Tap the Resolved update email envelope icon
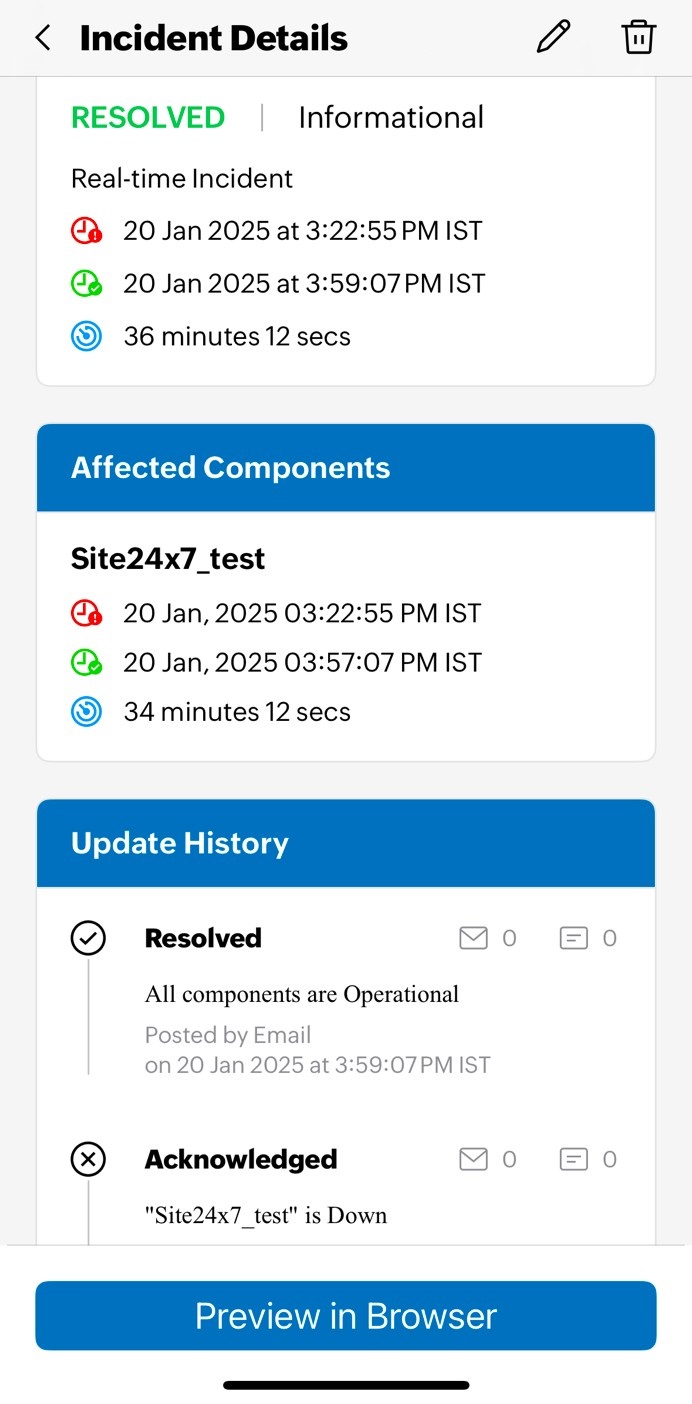Image resolution: width=692 pixels, height=1404 pixels. (473, 938)
